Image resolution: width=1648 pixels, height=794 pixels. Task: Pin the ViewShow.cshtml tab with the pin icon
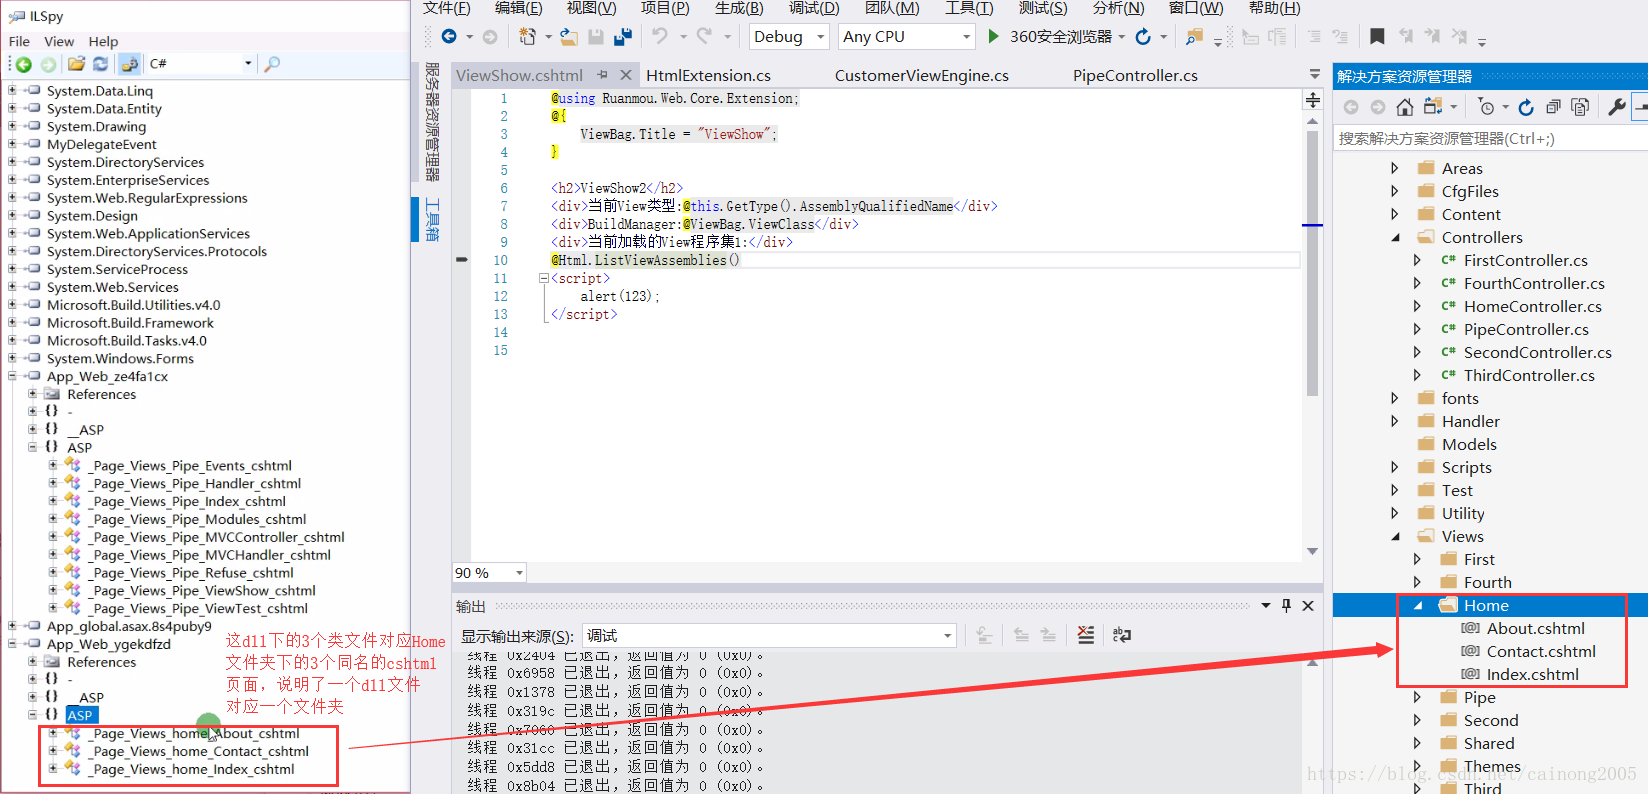(602, 75)
